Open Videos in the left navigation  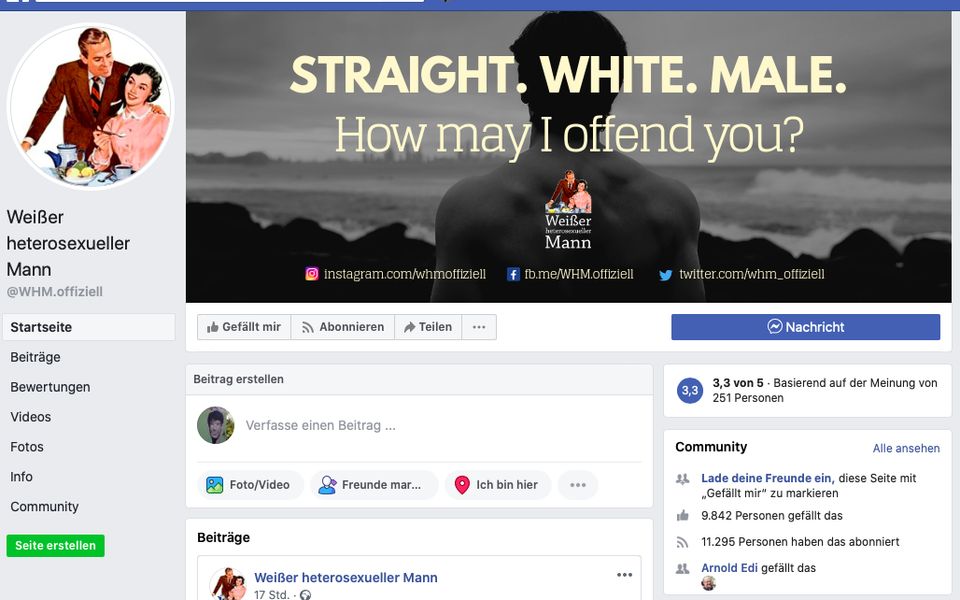pyautogui.click(x=31, y=417)
